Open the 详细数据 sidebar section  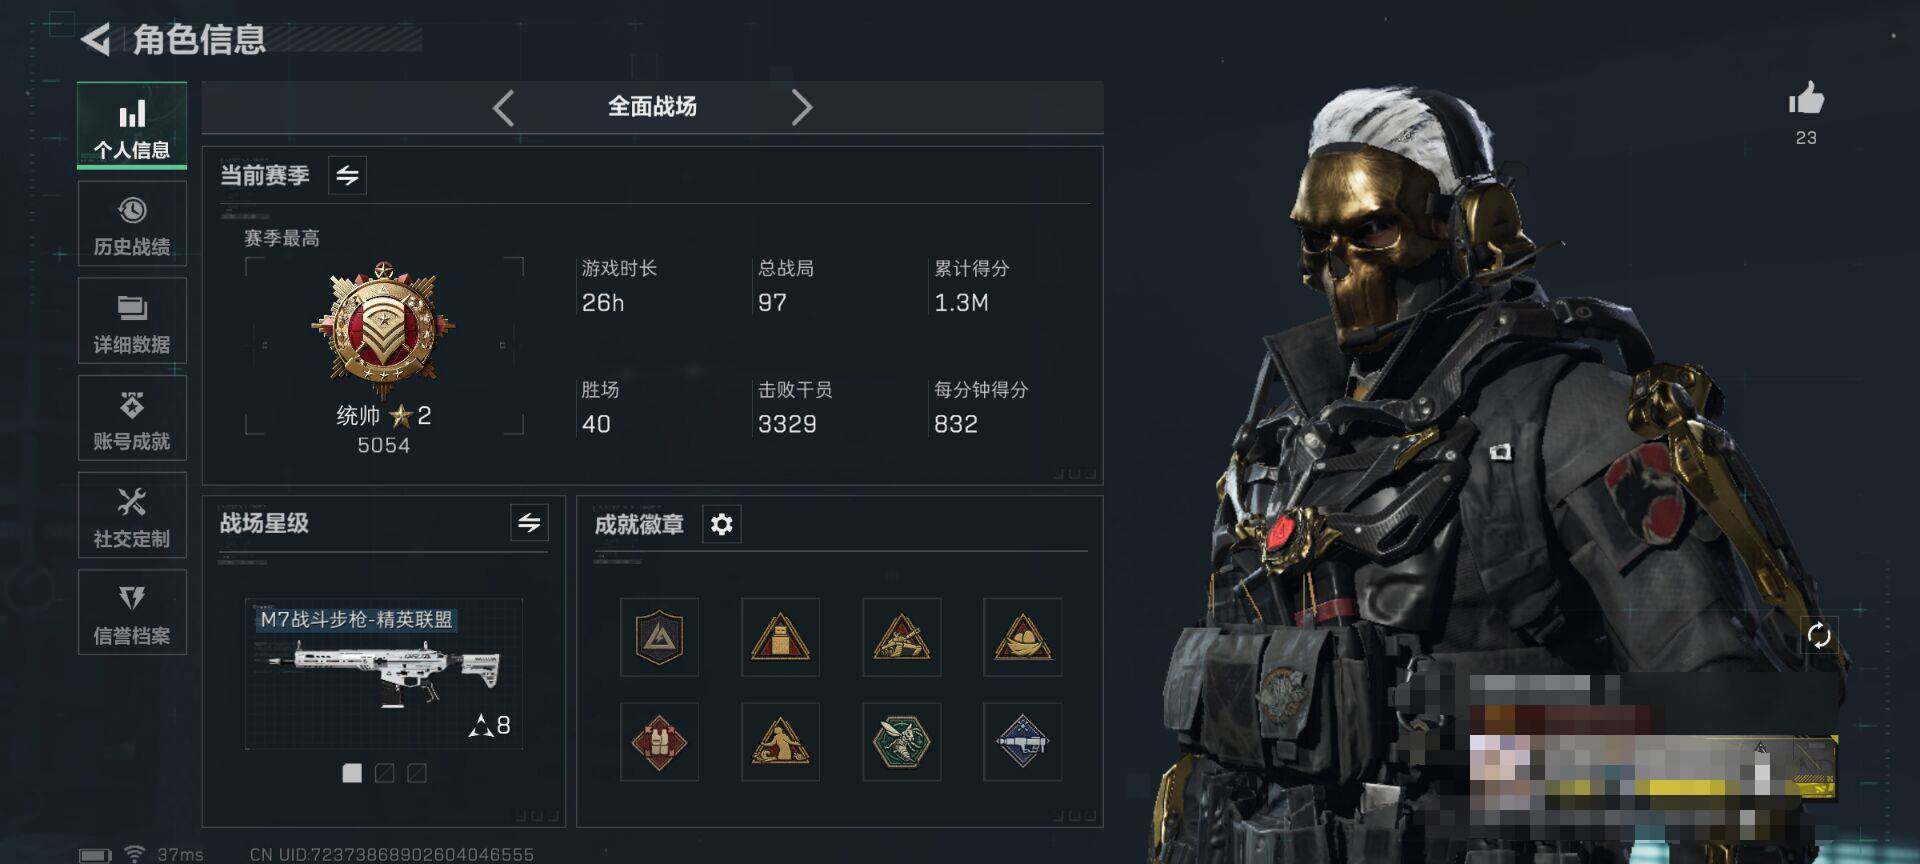click(132, 321)
